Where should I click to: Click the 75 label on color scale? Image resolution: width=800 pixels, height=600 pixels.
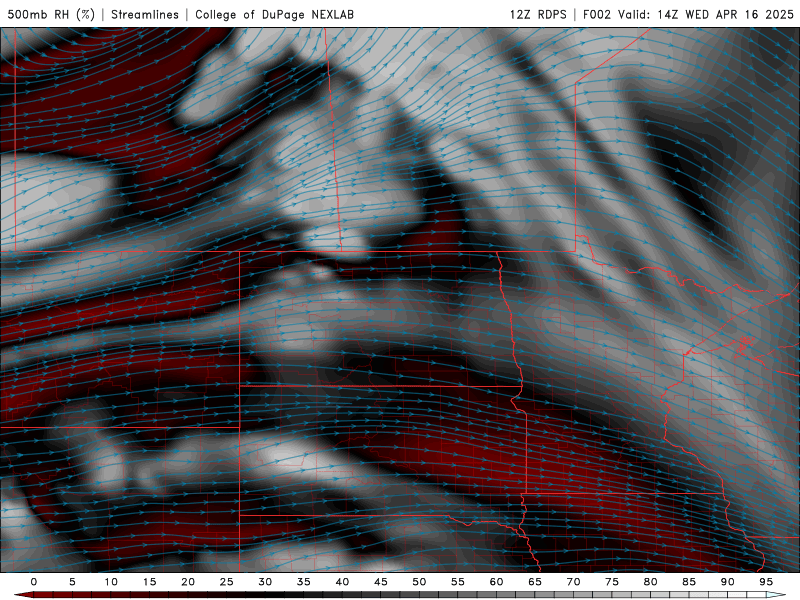[612, 582]
